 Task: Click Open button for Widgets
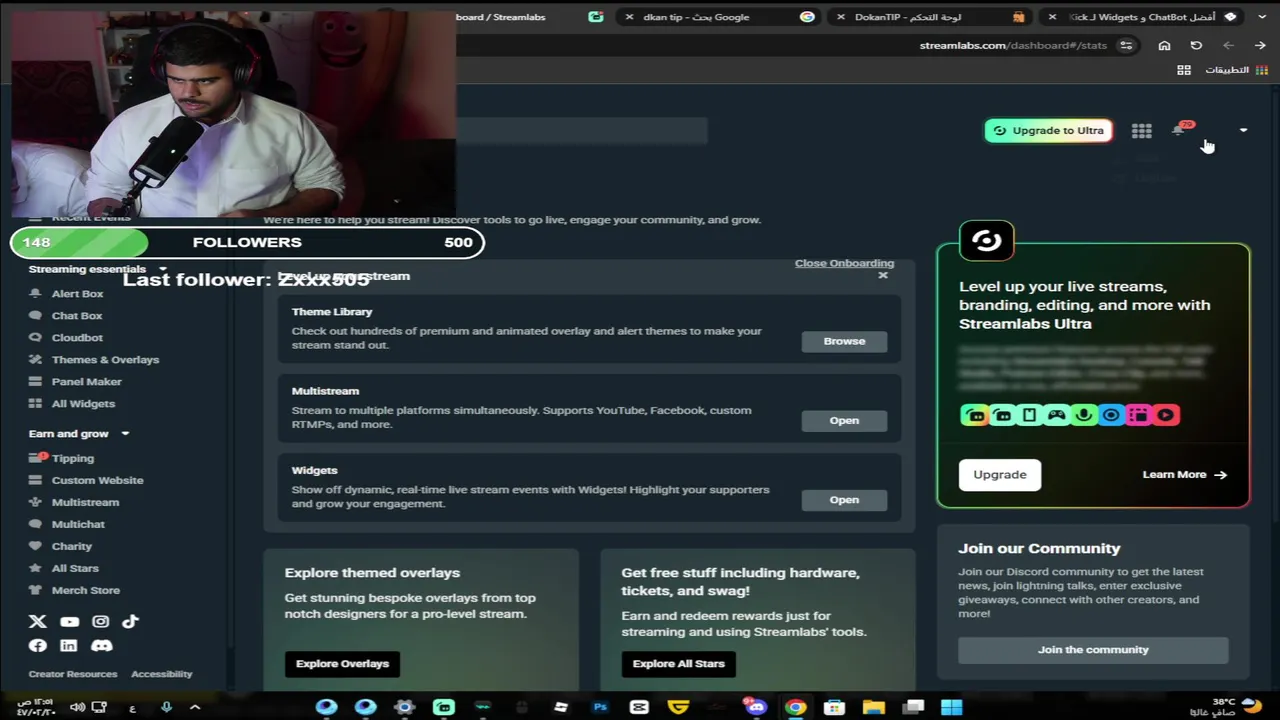coord(844,499)
